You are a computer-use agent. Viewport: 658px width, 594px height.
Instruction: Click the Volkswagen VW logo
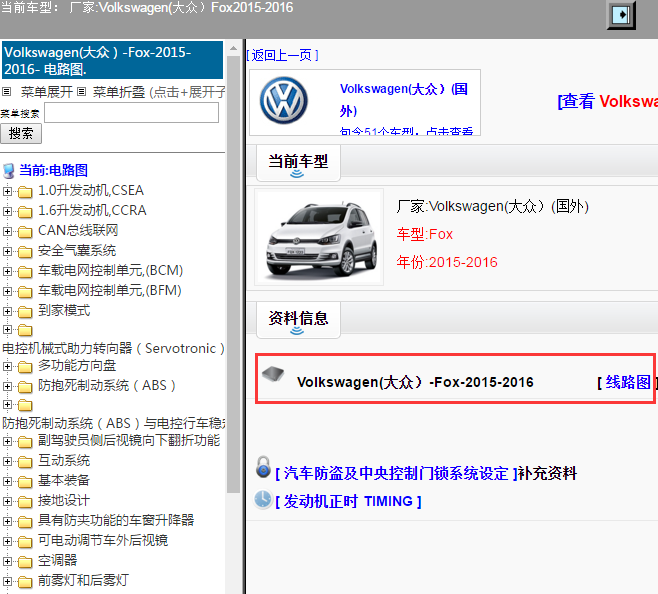(284, 101)
